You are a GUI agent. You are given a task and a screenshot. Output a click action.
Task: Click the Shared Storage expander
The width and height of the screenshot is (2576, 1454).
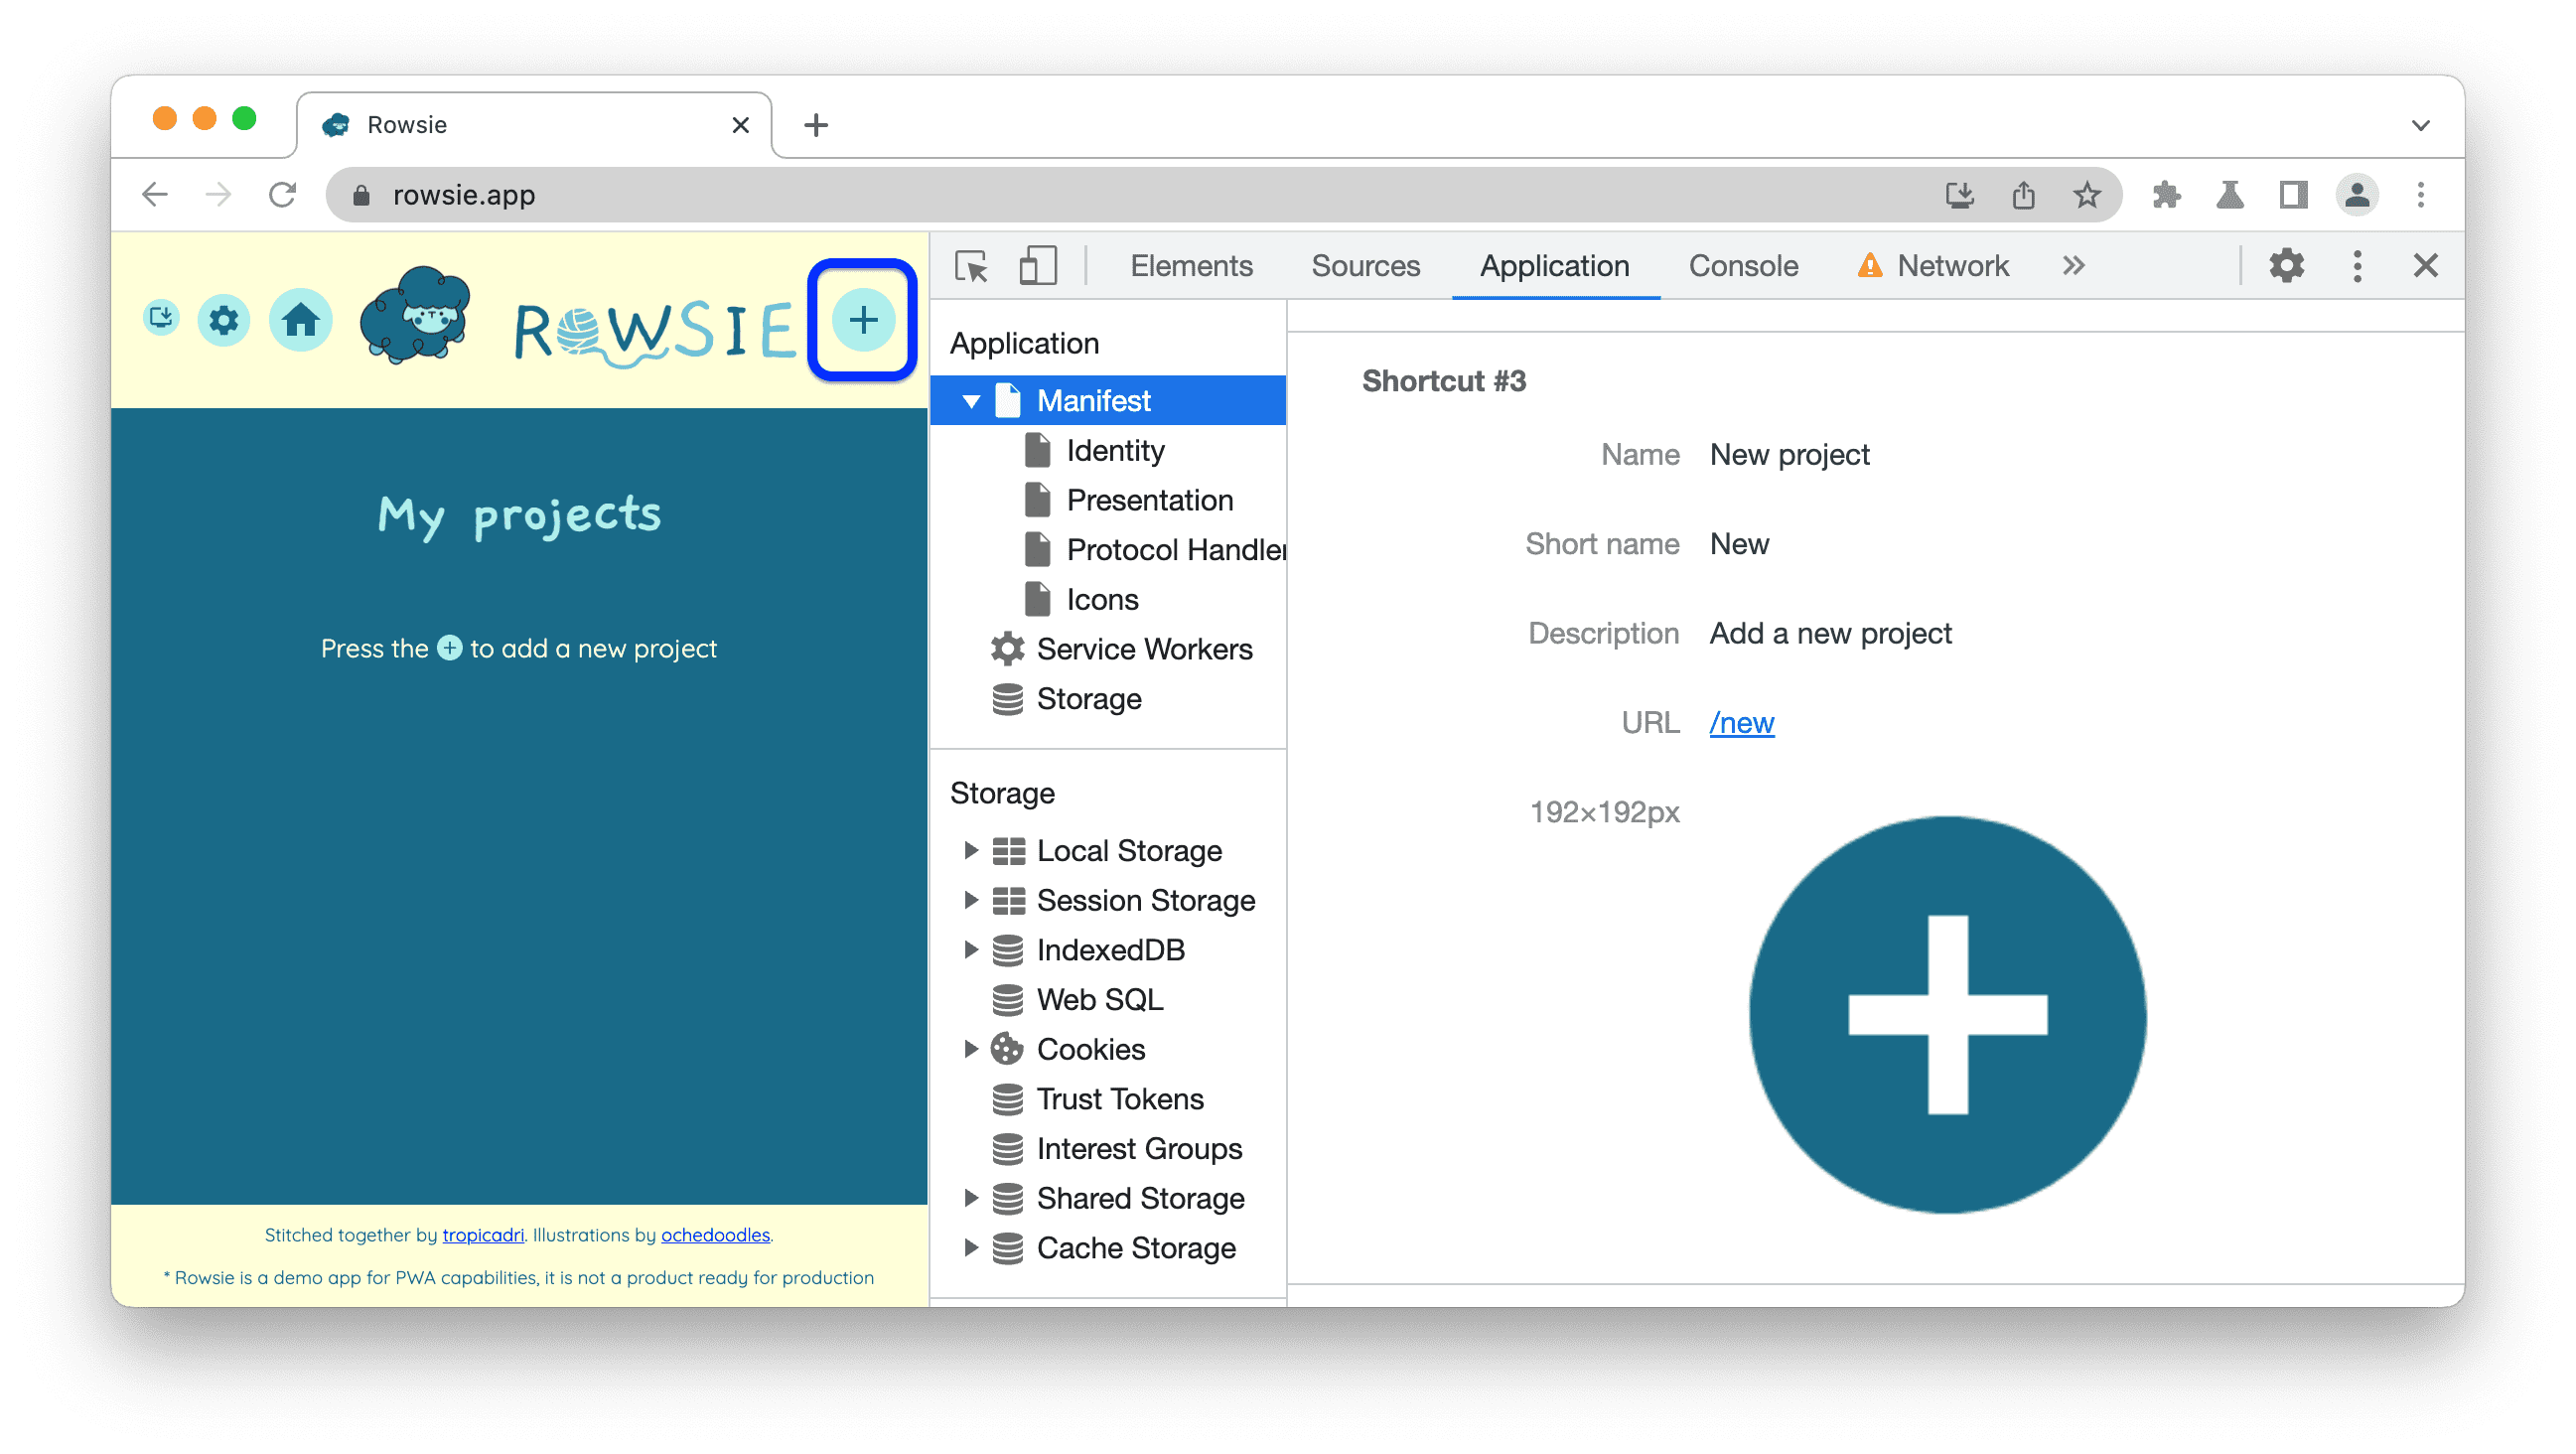[969, 1198]
